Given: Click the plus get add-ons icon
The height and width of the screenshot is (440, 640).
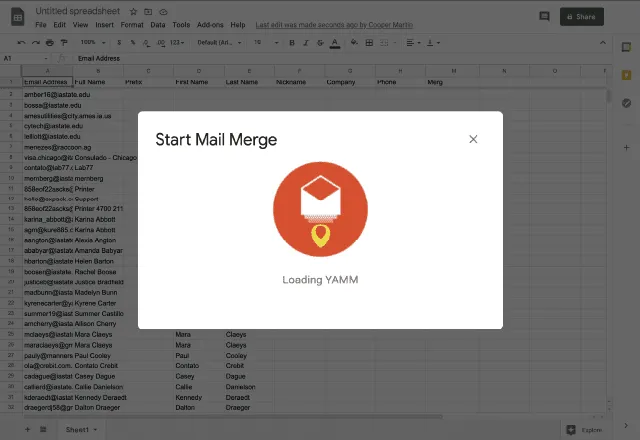Looking at the screenshot, I should (626, 147).
